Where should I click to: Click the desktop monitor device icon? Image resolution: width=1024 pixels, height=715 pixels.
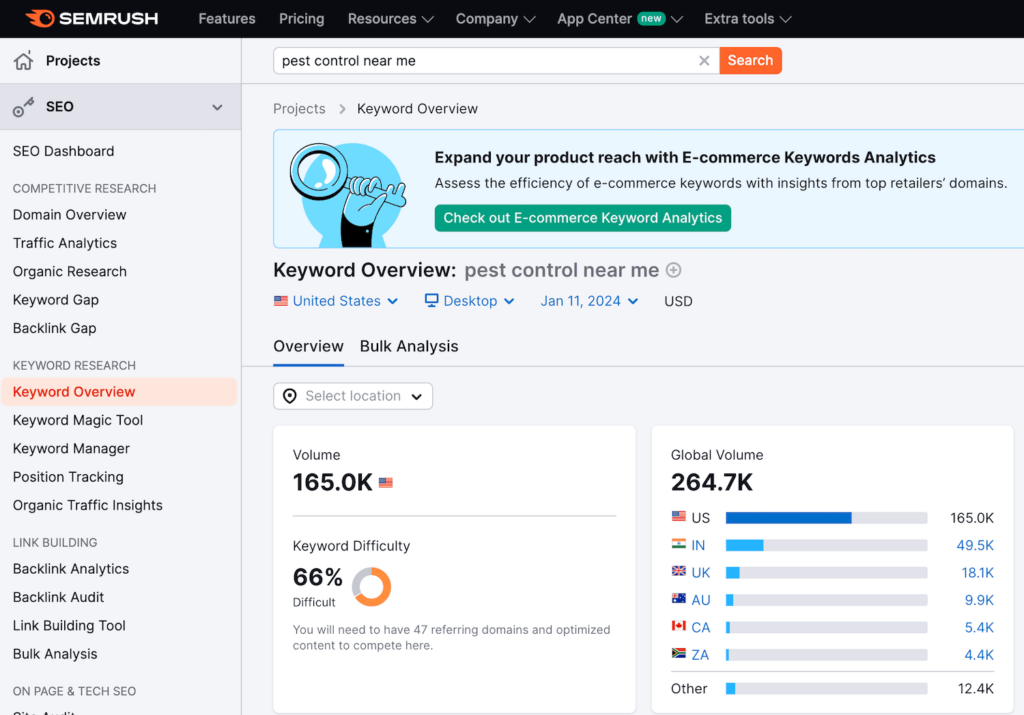pos(431,300)
